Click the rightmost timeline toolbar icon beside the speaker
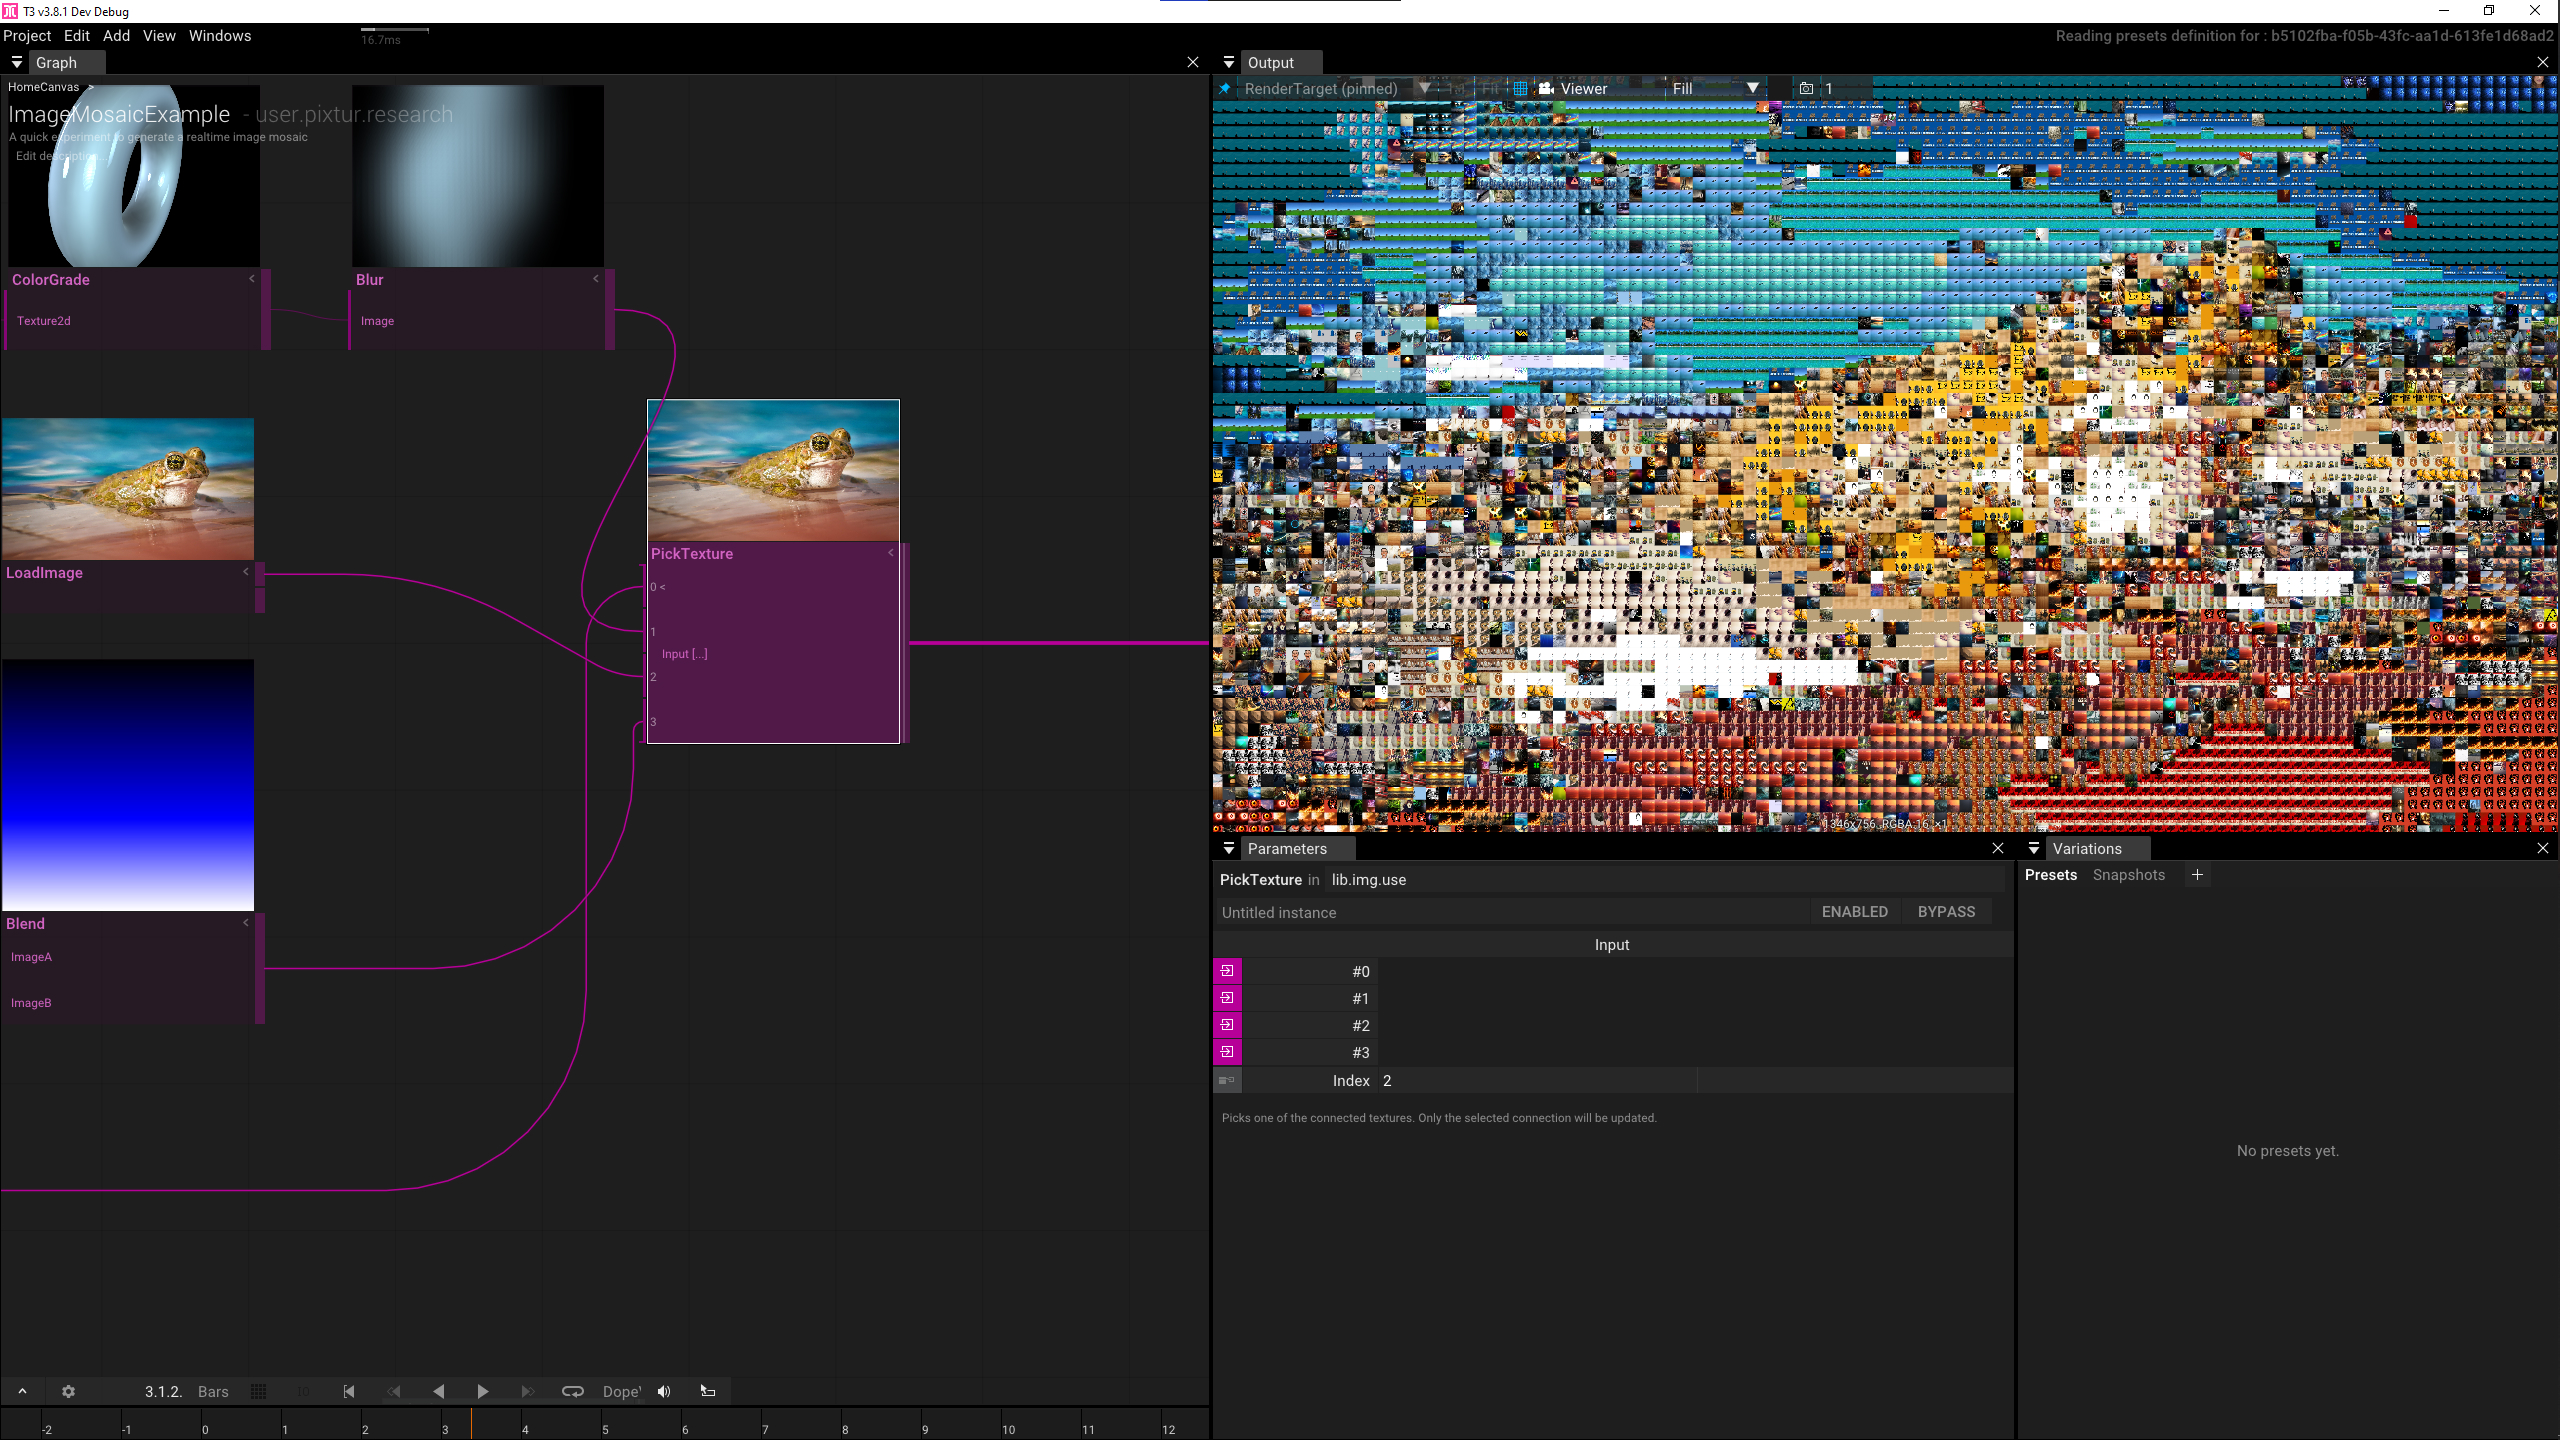Screen dimensions: 2560x1440 tap(708, 1391)
